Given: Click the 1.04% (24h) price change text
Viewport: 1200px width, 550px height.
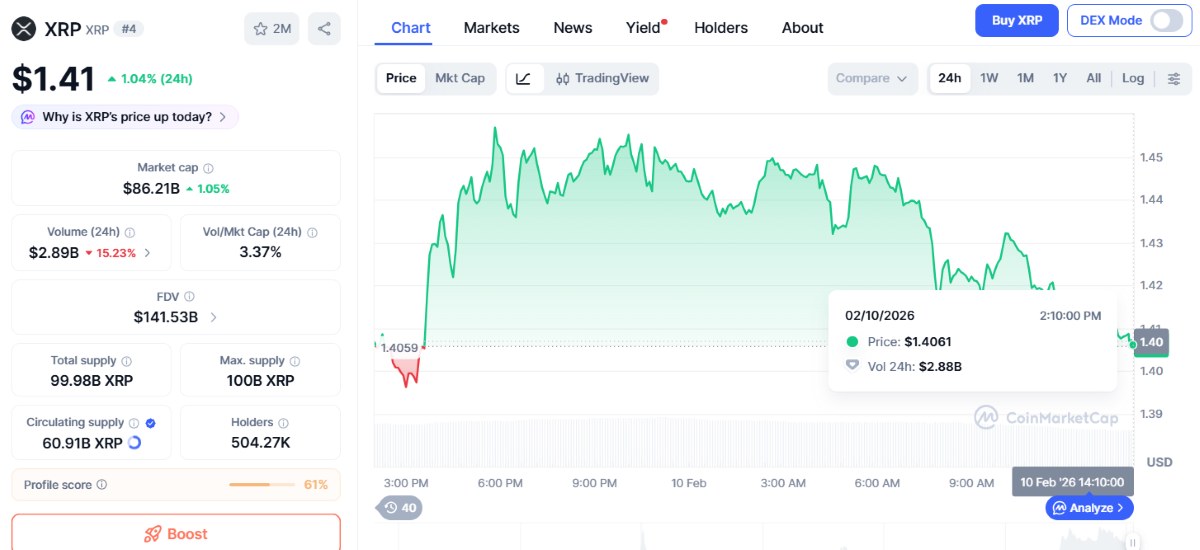Looking at the screenshot, I should pyautogui.click(x=150, y=78).
